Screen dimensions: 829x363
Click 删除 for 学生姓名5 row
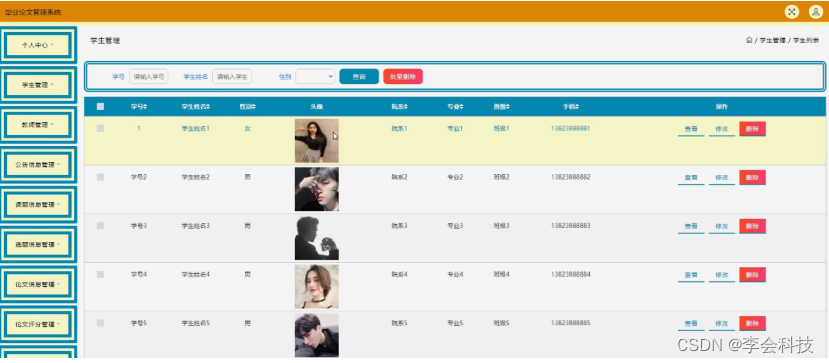pyautogui.click(x=752, y=323)
